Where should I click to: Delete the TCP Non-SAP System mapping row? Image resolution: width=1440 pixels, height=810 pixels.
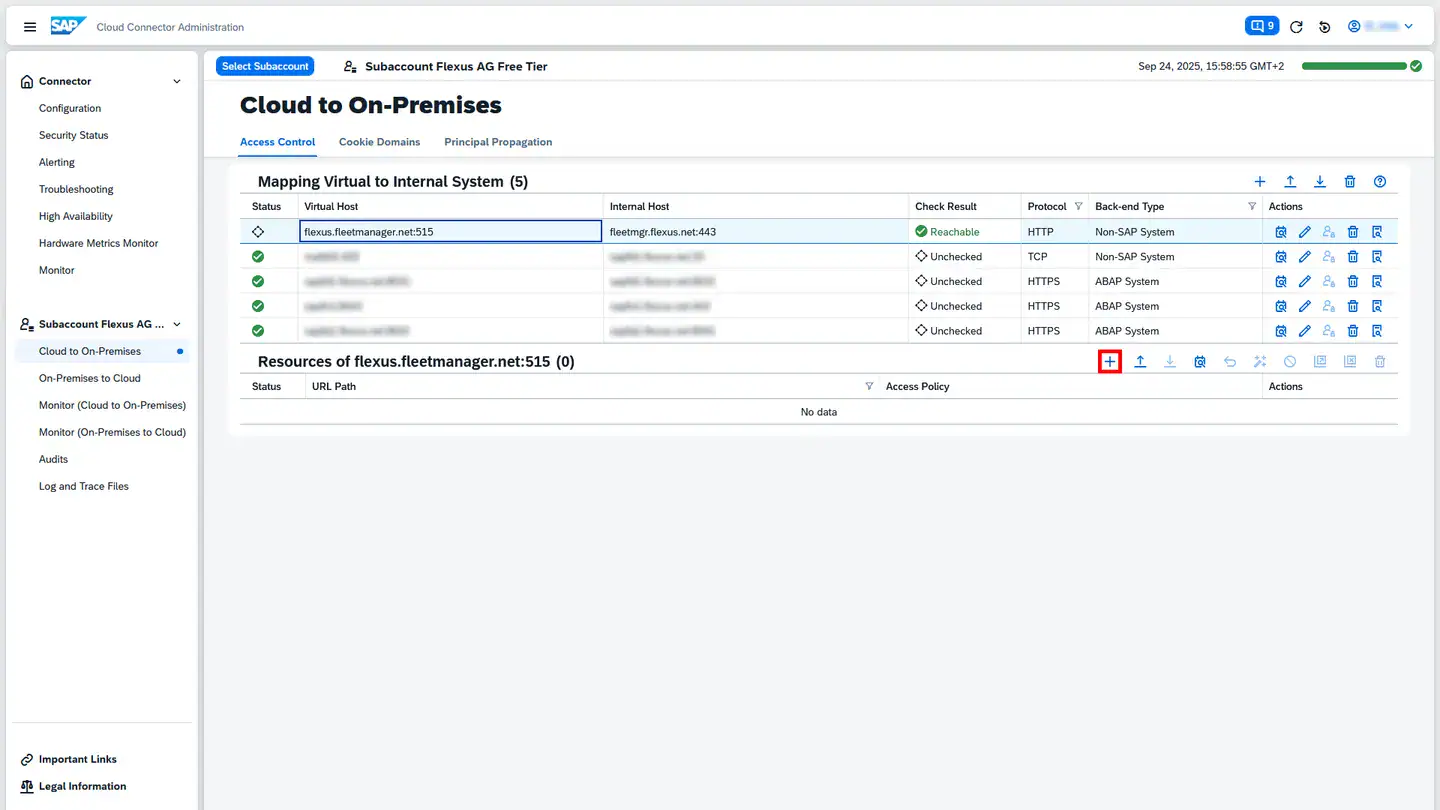(x=1353, y=257)
